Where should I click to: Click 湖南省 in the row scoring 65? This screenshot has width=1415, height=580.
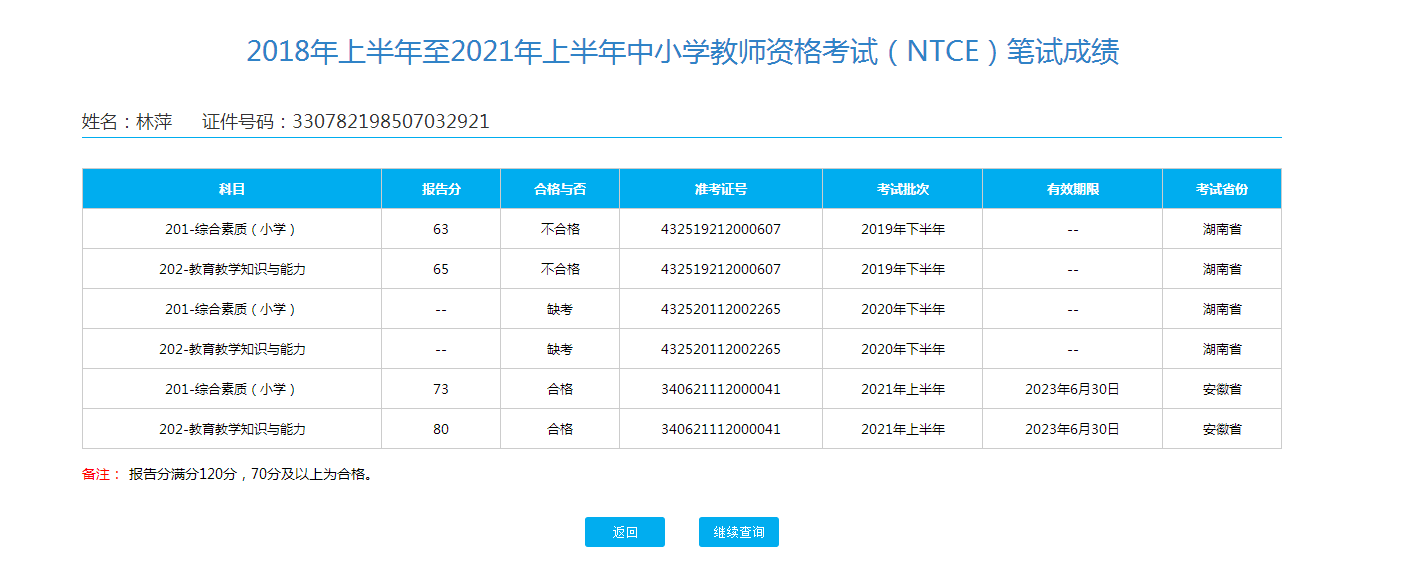(x=1222, y=269)
